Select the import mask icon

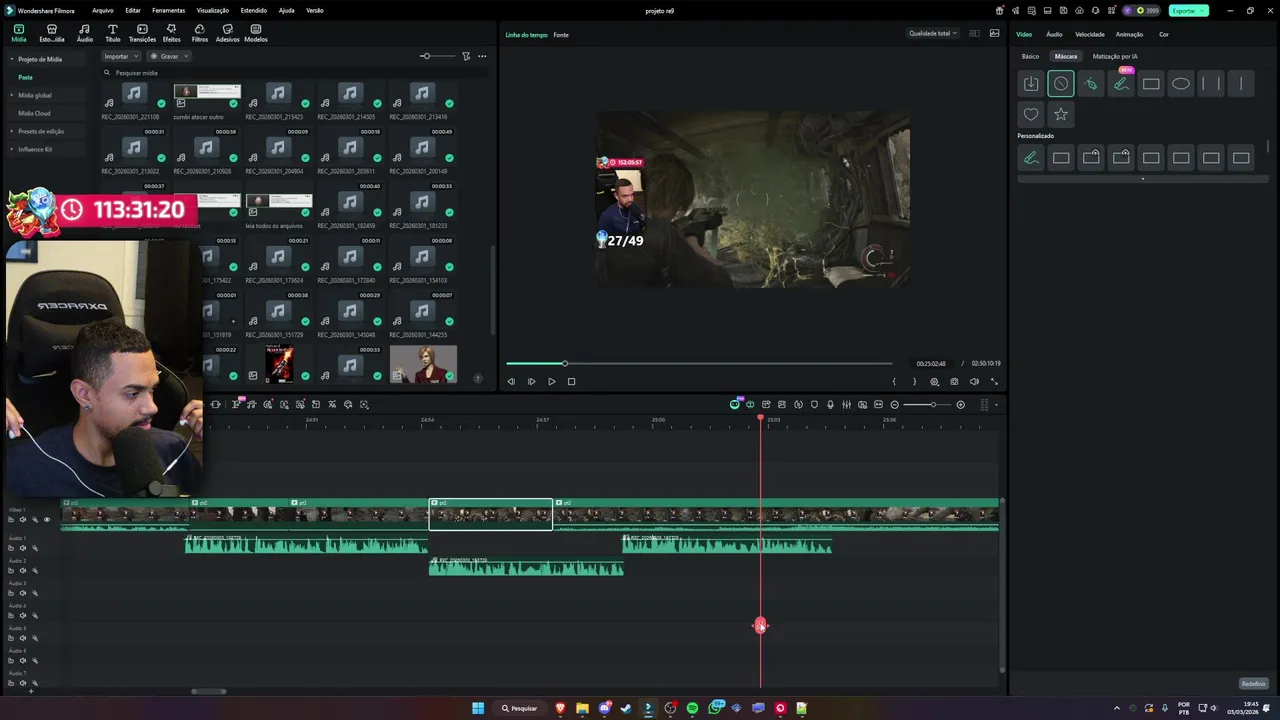coord(1031,84)
